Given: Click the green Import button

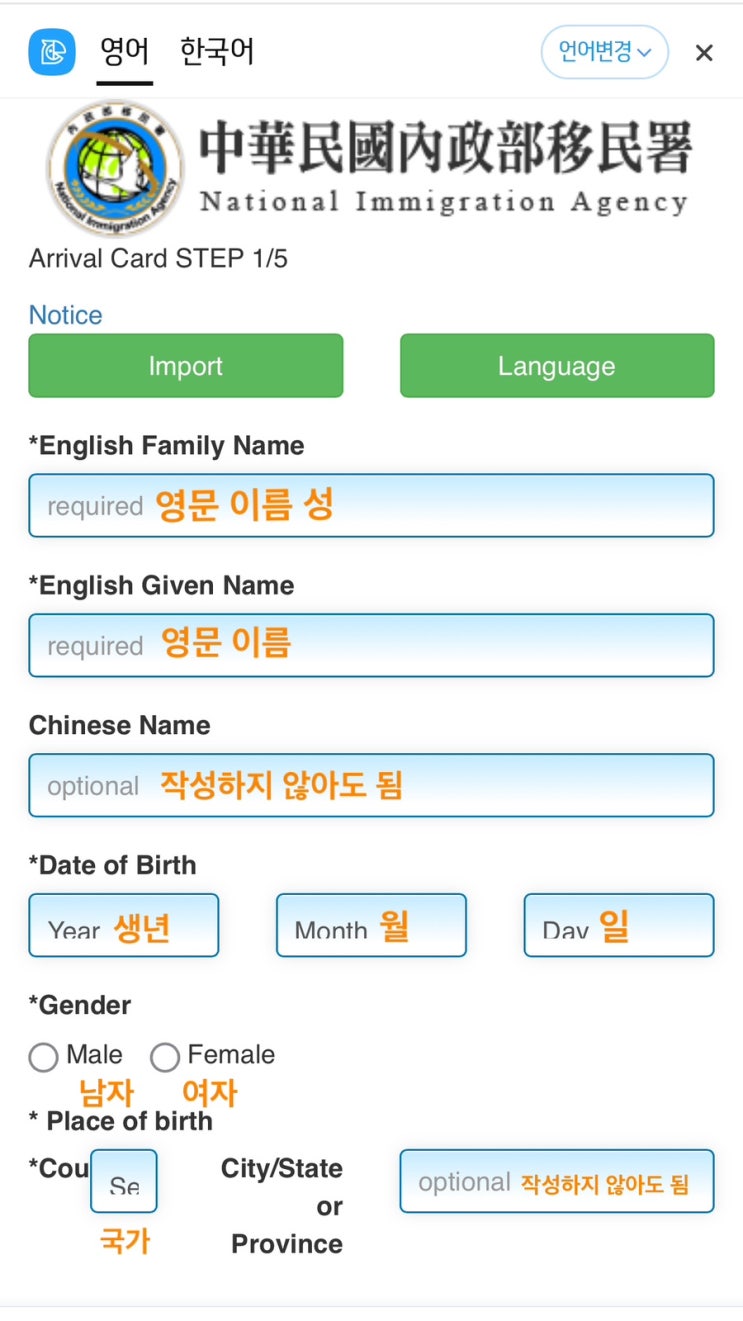Looking at the screenshot, I should 186,366.
